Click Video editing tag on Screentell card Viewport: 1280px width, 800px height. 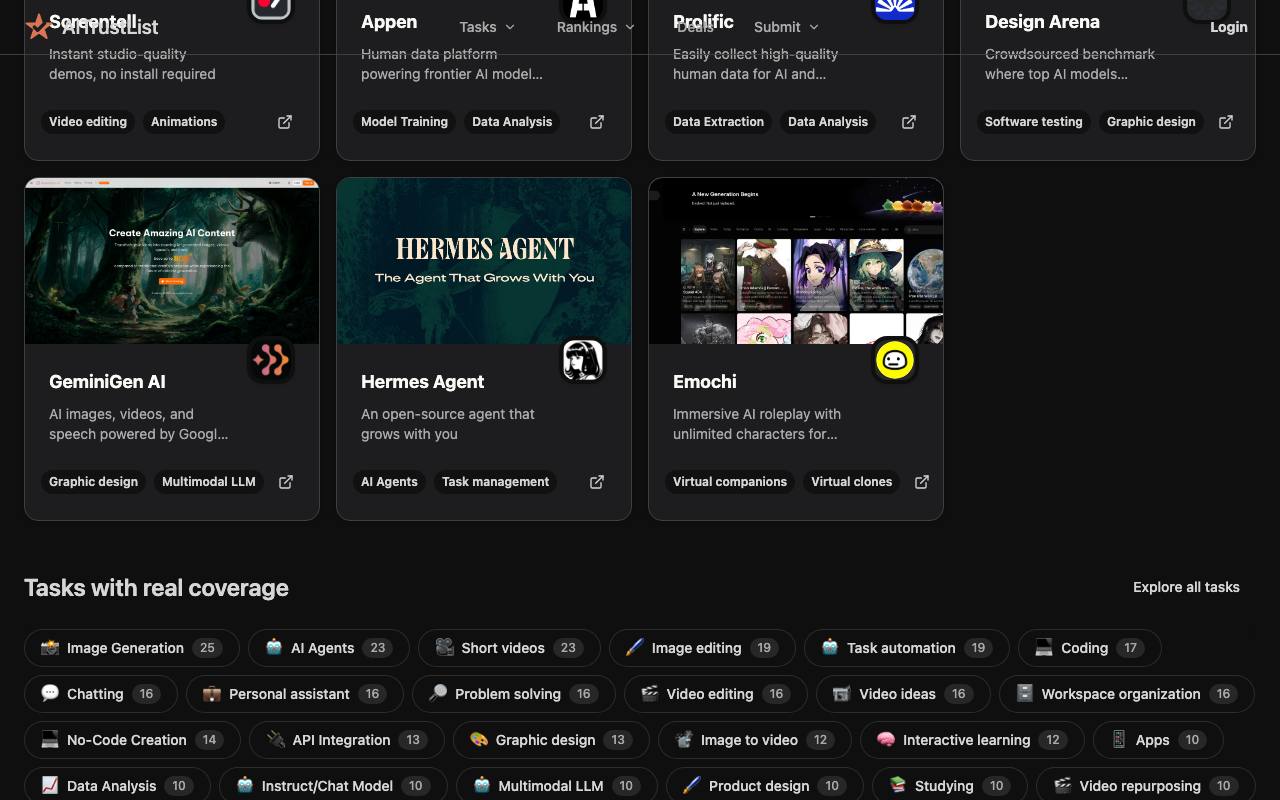(88, 122)
